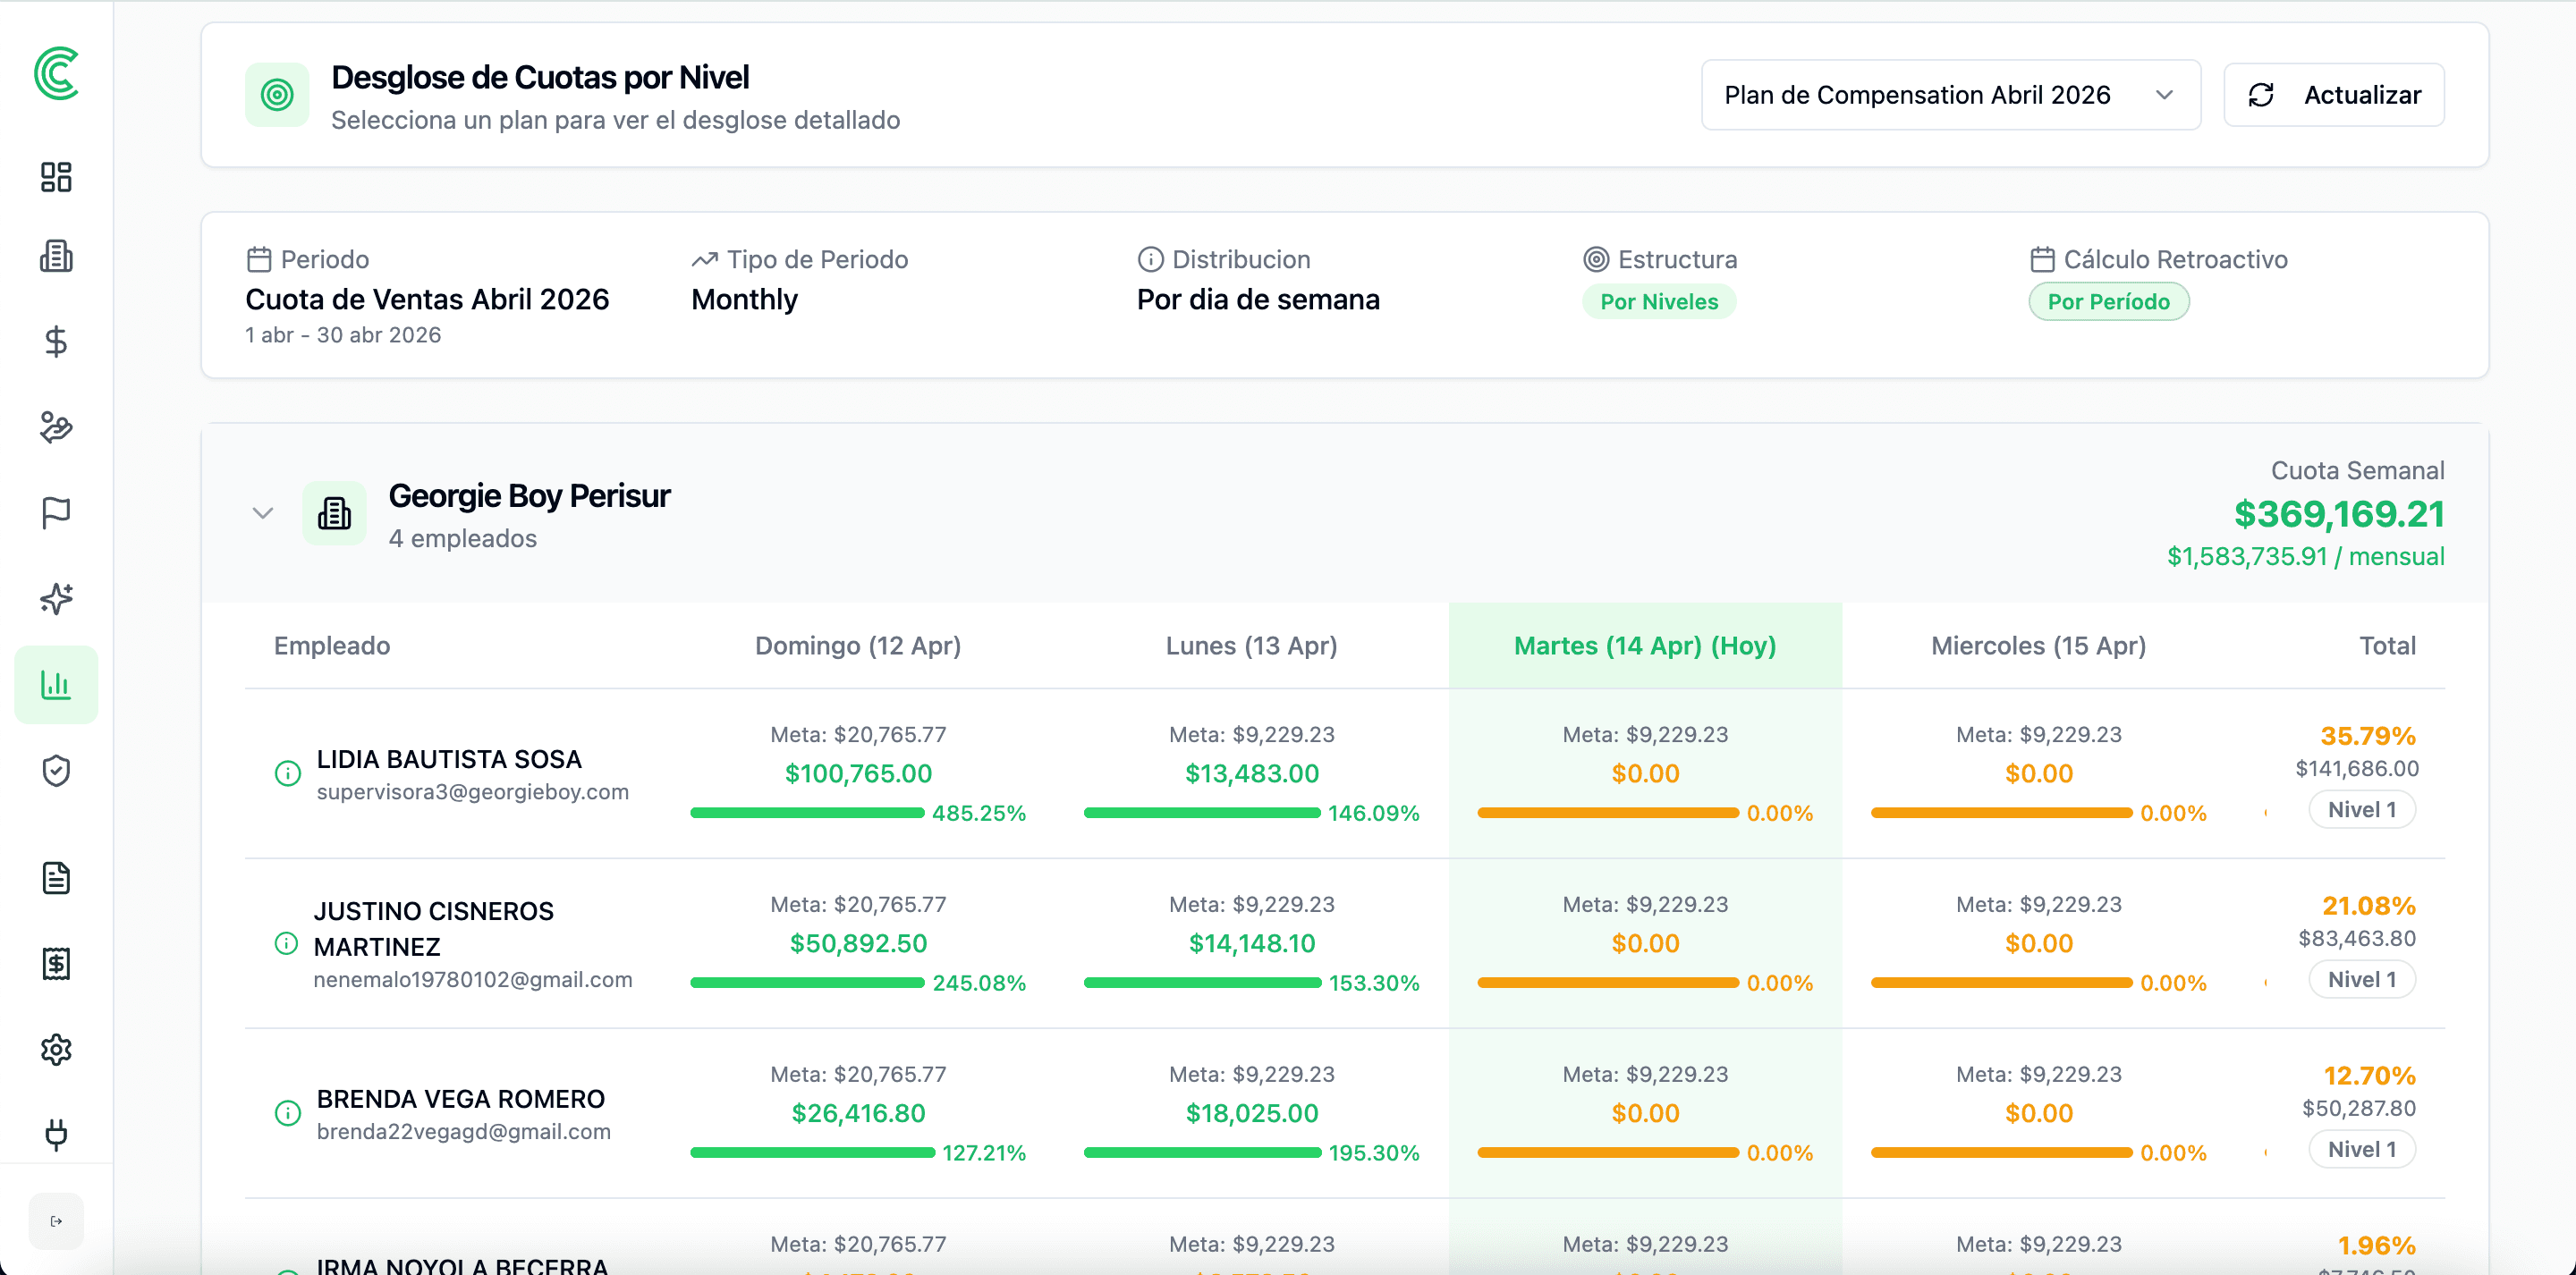Screen dimensions: 2576x1275
Task: Click LIDIA's Domingo 485.25% progress bar
Action: pyautogui.click(x=807, y=813)
